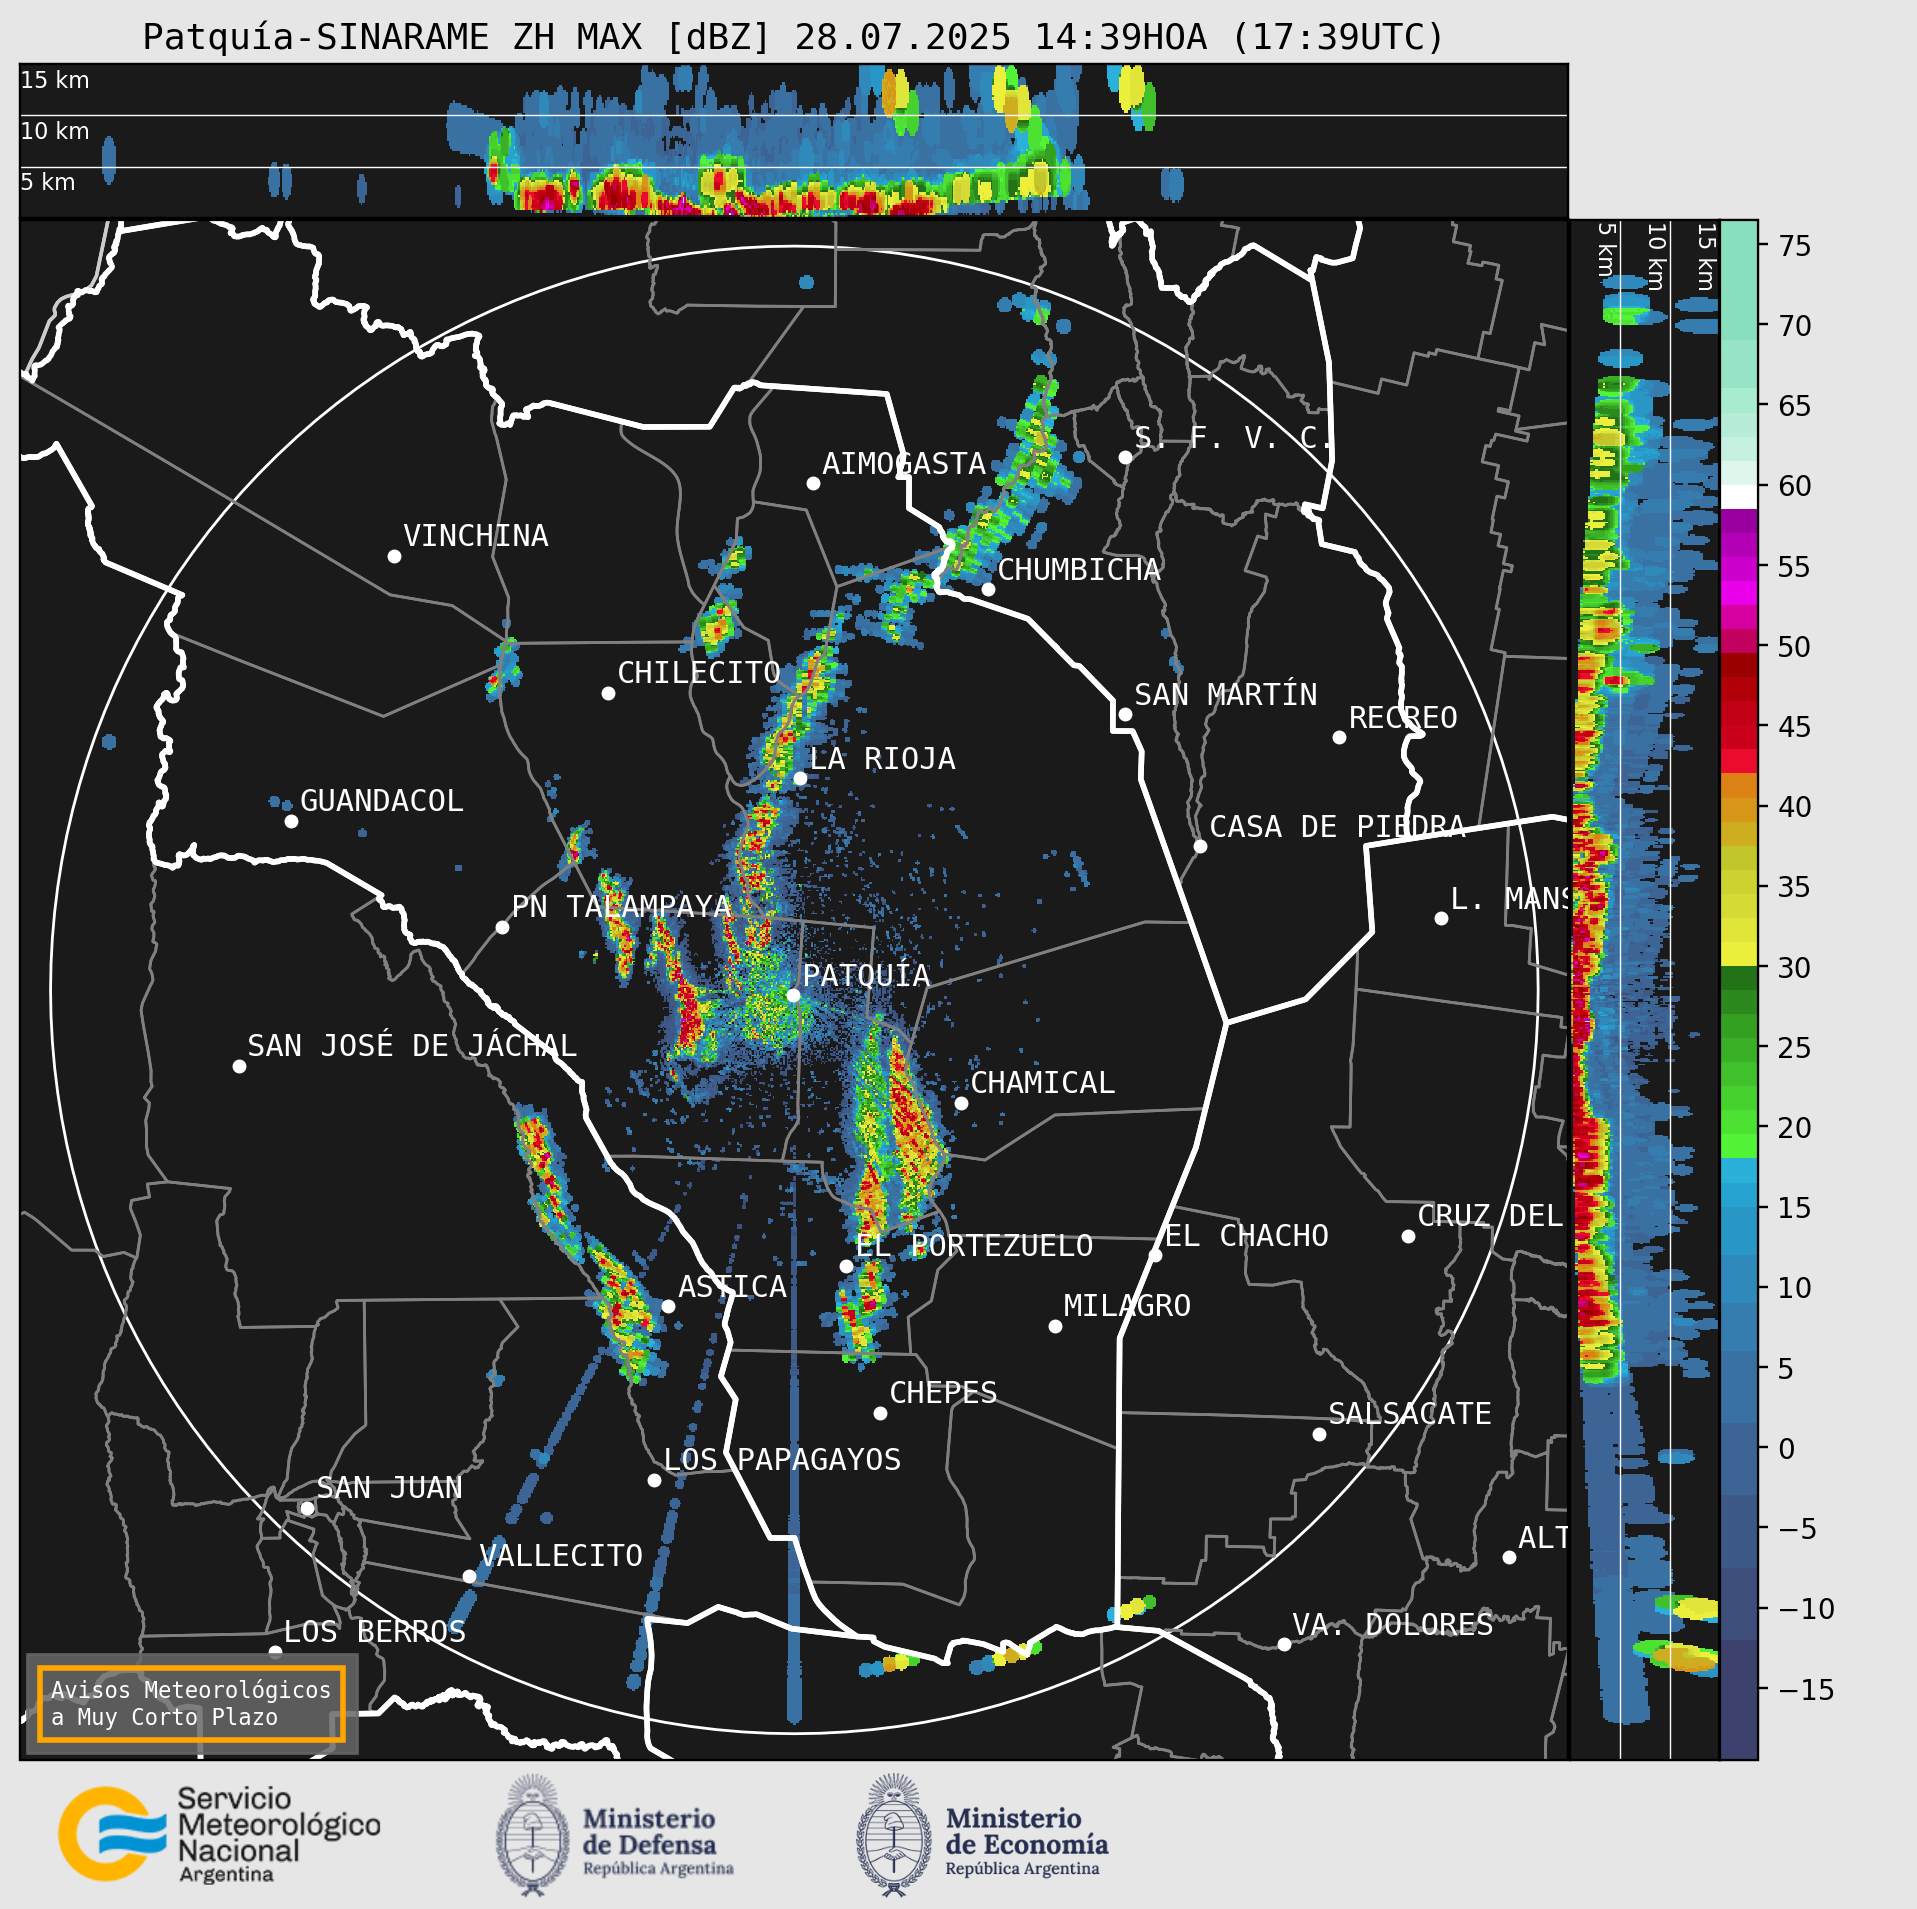Click the SAN MARTÍN location dot
1917x1909 pixels.
coord(1125,714)
